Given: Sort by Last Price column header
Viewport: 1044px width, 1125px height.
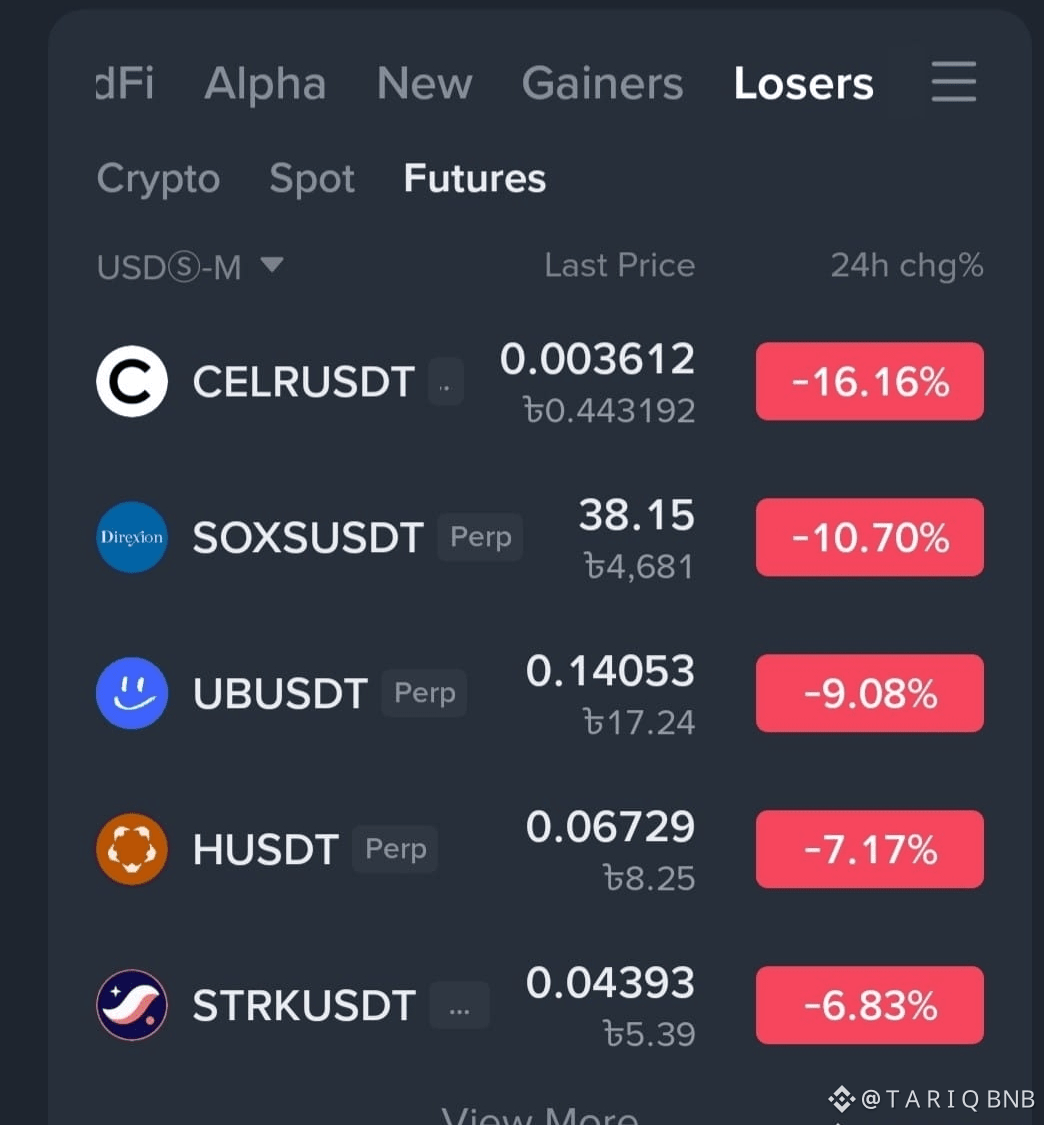Looking at the screenshot, I should pyautogui.click(x=620, y=265).
